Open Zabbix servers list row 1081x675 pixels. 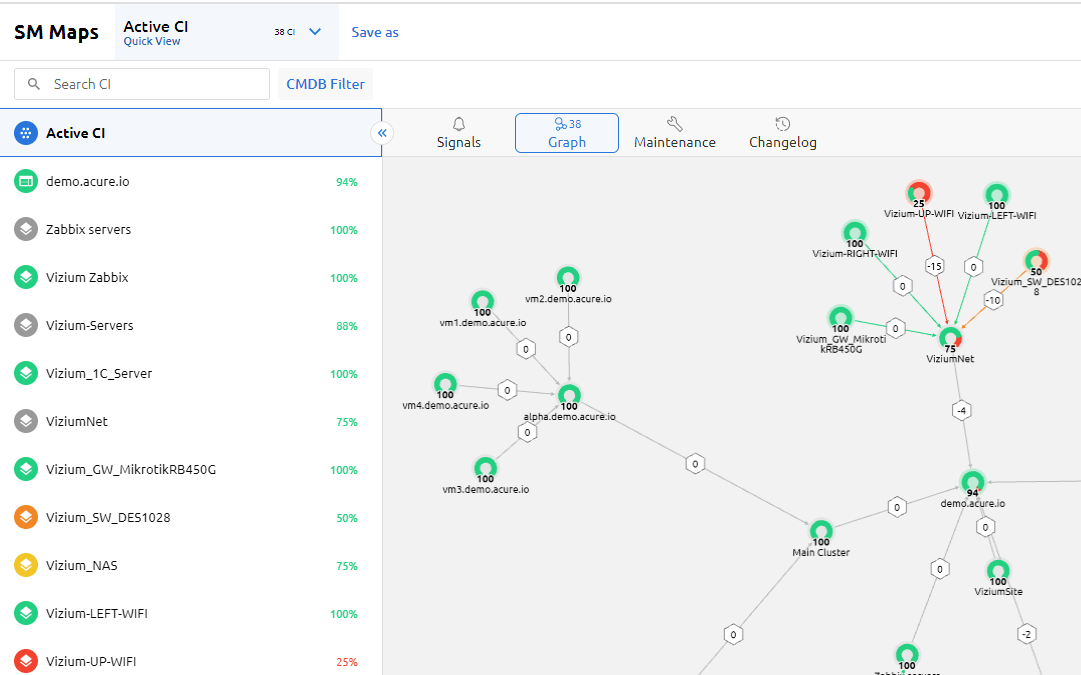191,230
